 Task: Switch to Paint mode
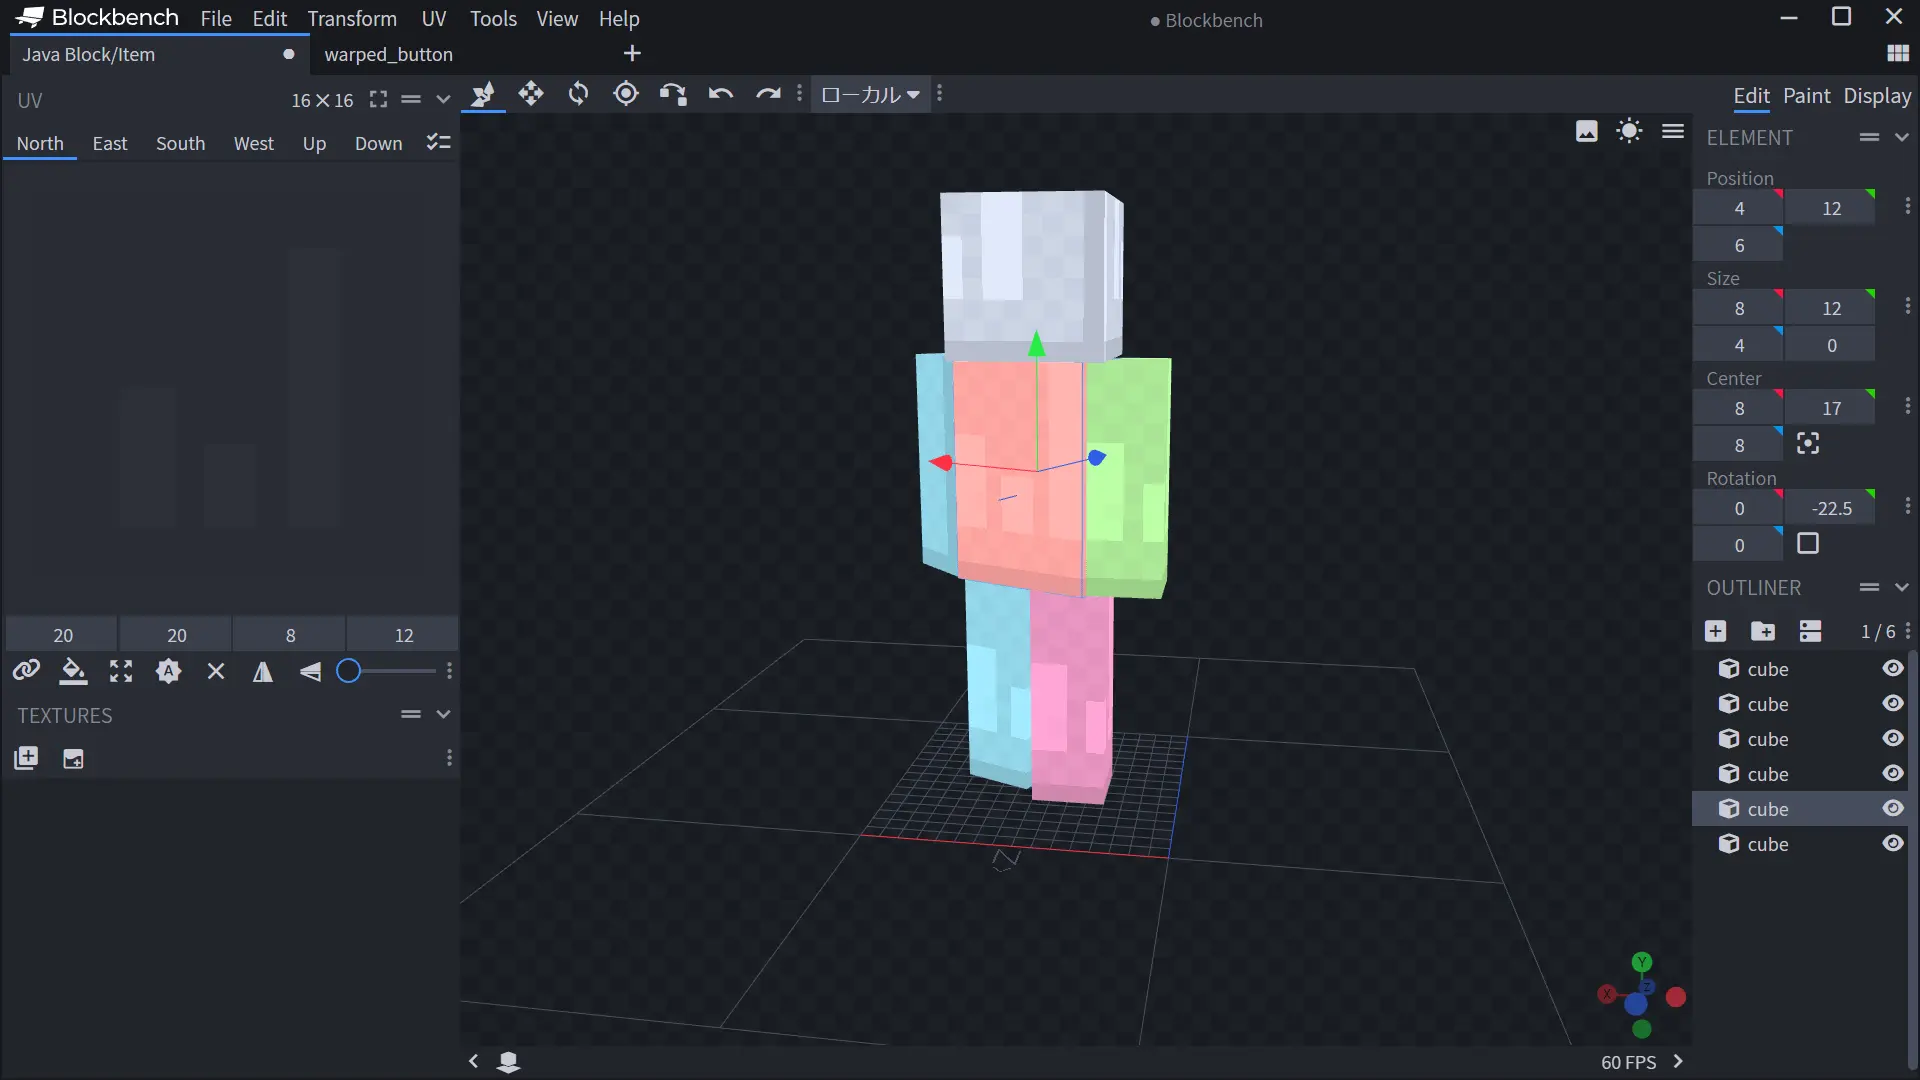pyautogui.click(x=1806, y=96)
